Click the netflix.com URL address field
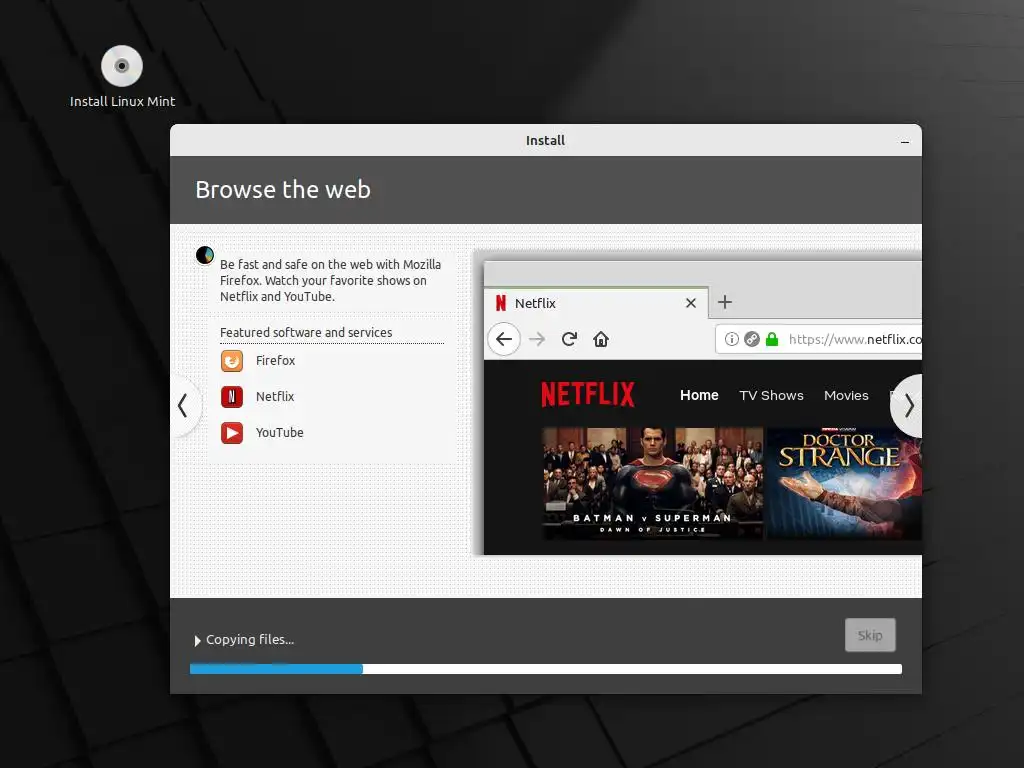This screenshot has width=1024, height=768. coord(819,339)
